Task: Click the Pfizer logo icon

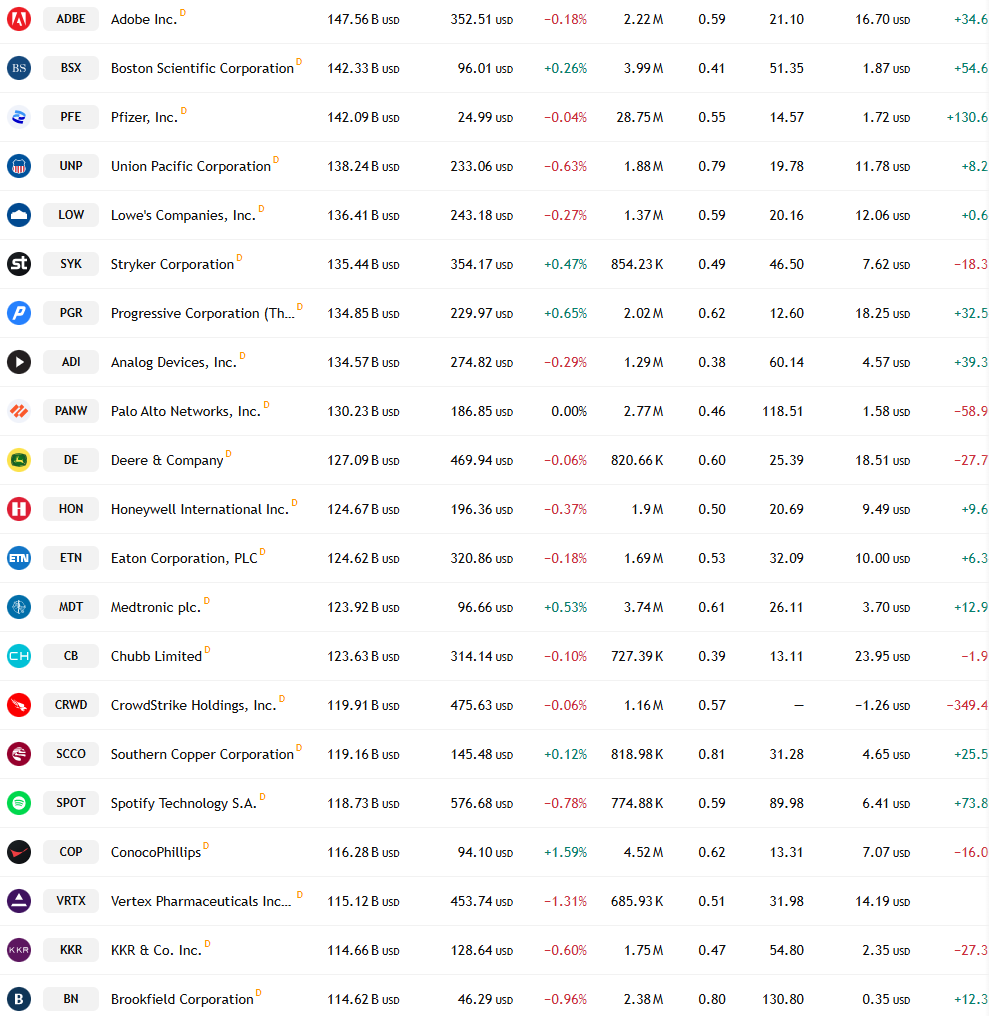Action: point(19,117)
